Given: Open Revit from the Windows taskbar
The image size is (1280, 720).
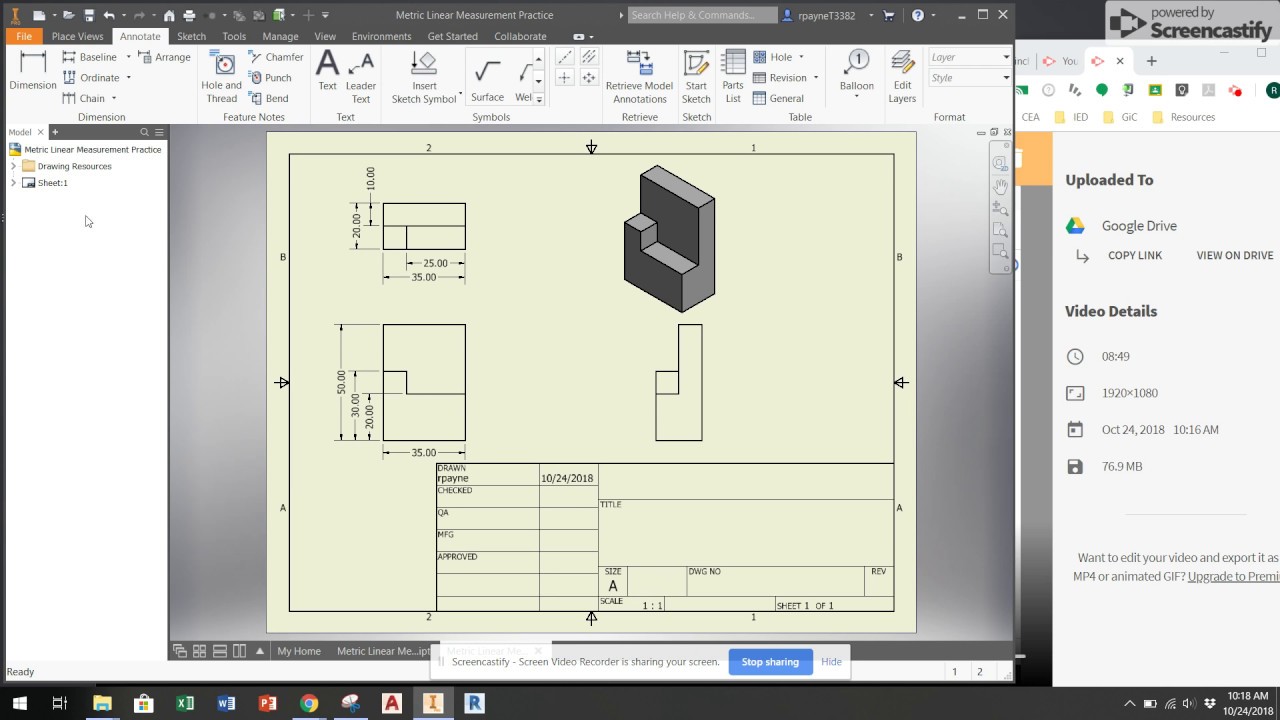Looking at the screenshot, I should point(475,703).
